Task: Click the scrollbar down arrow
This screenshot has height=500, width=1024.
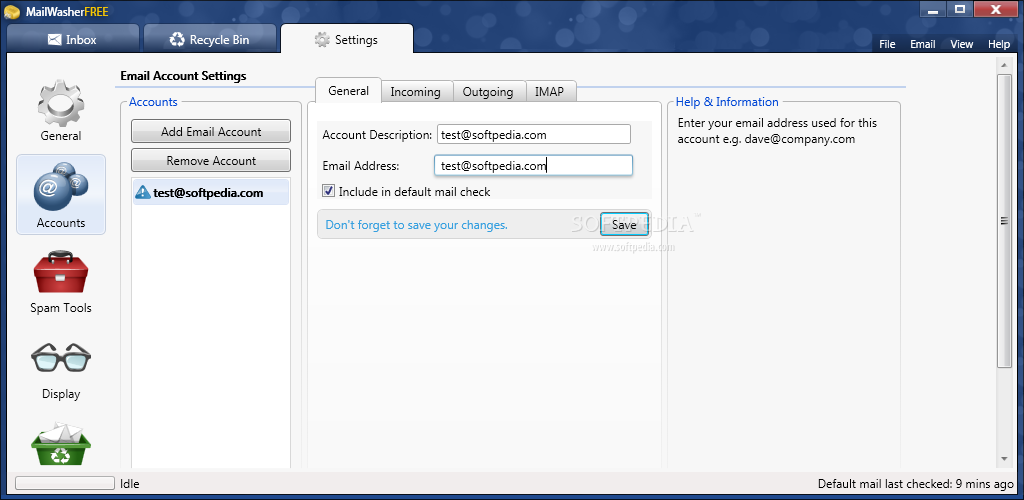Action: (x=1004, y=460)
